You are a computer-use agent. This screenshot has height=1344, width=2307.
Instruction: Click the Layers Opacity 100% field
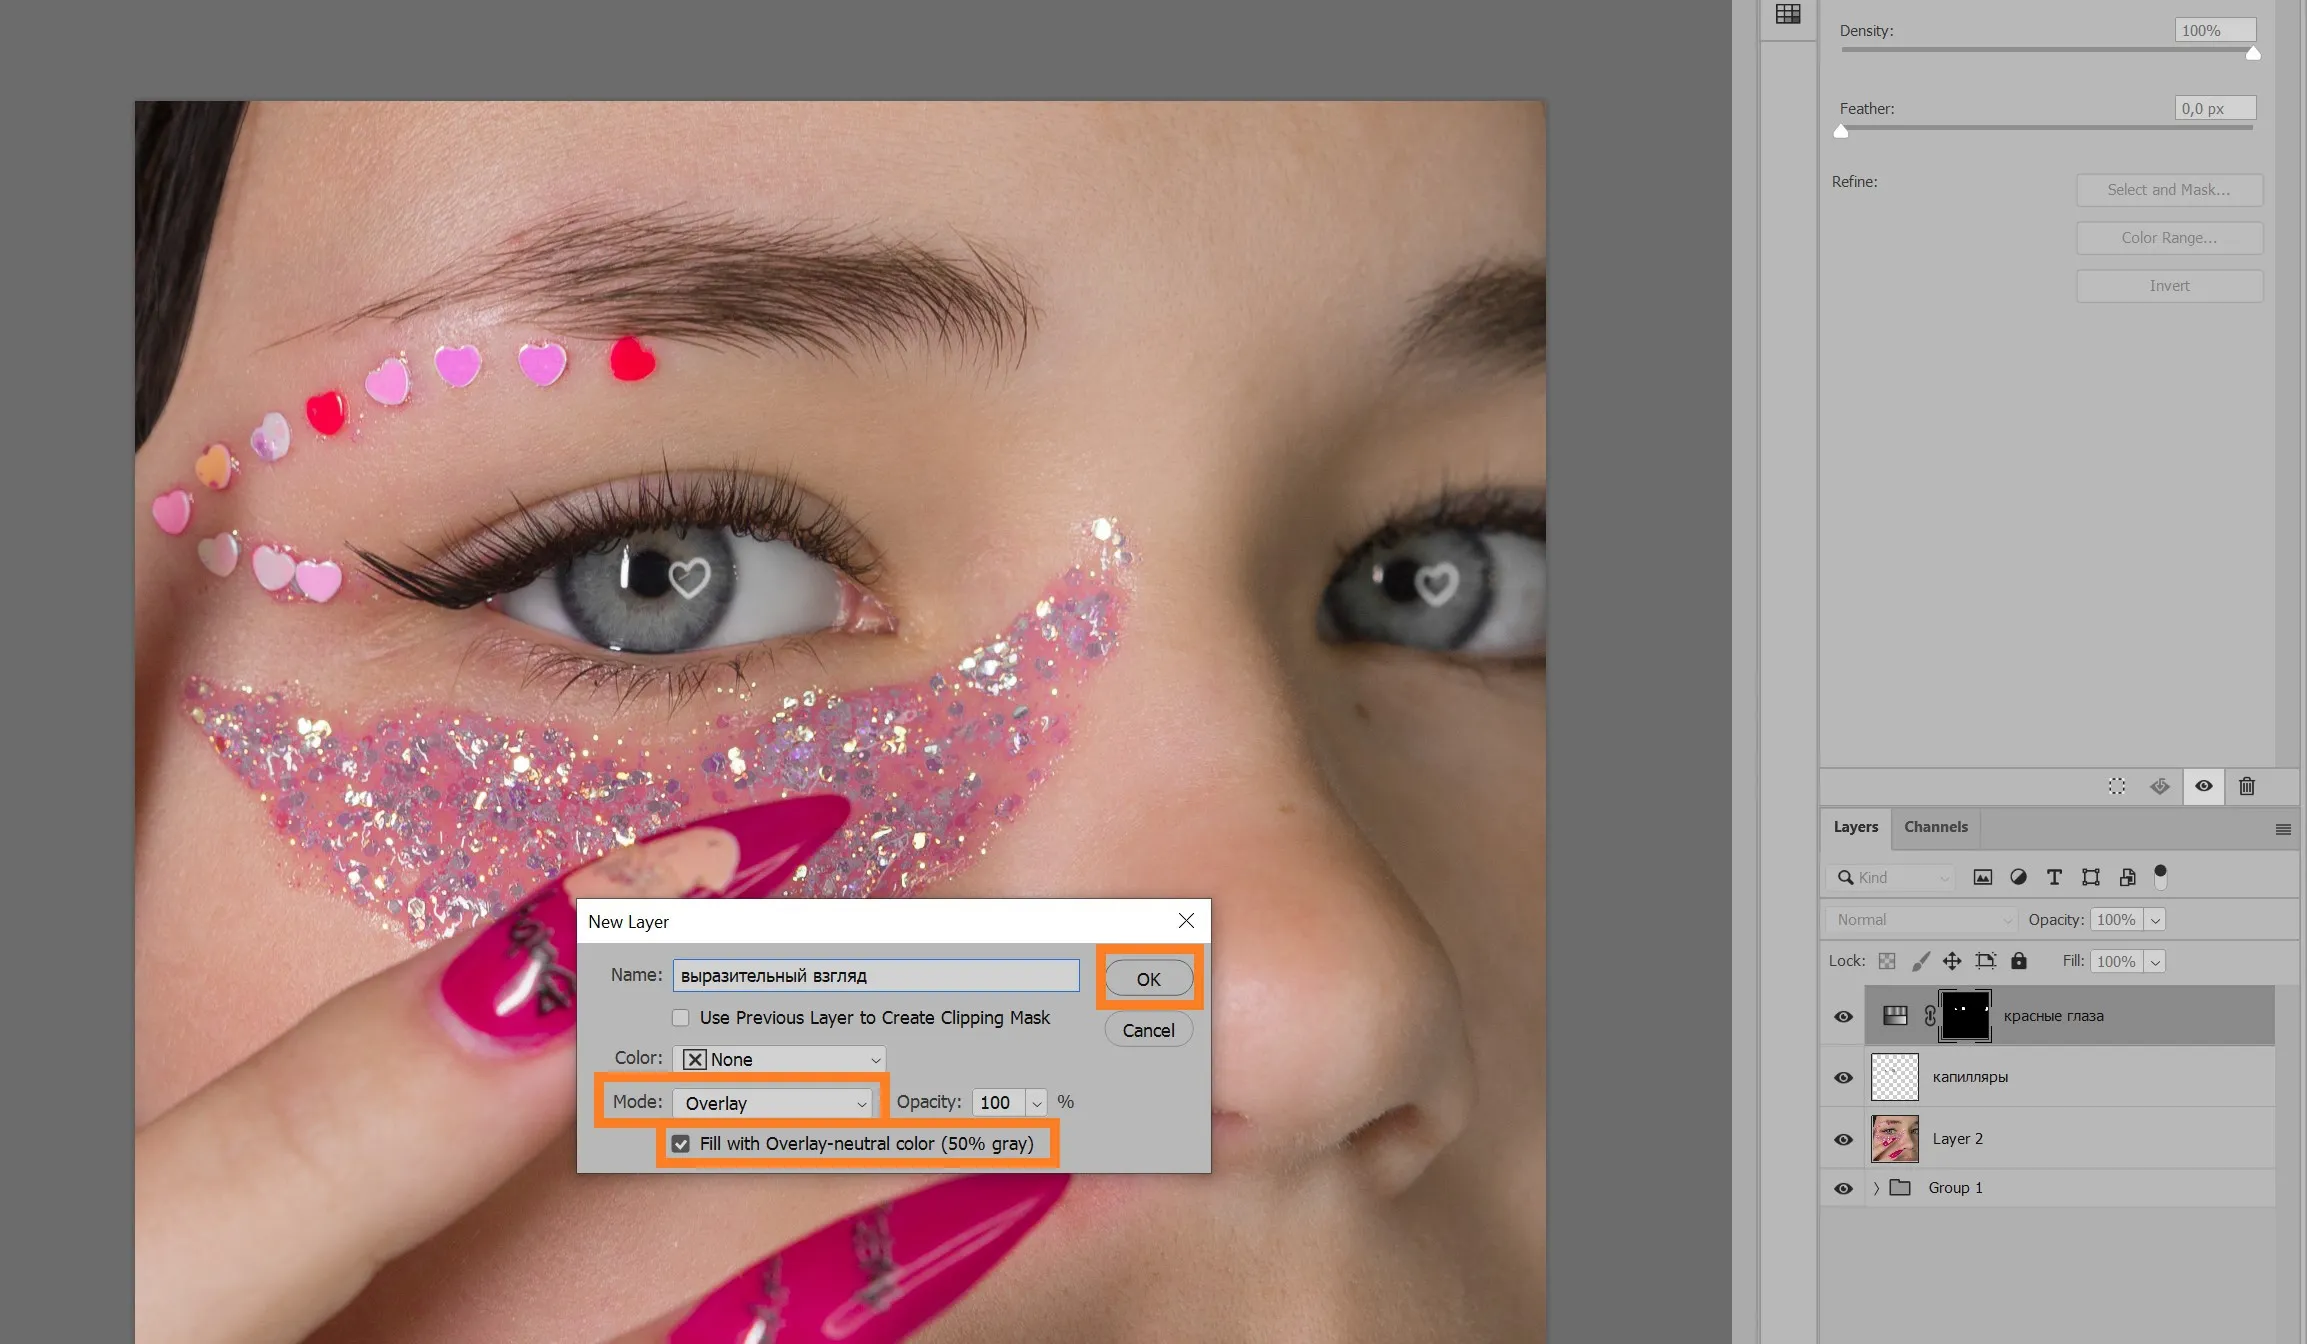(x=2117, y=920)
